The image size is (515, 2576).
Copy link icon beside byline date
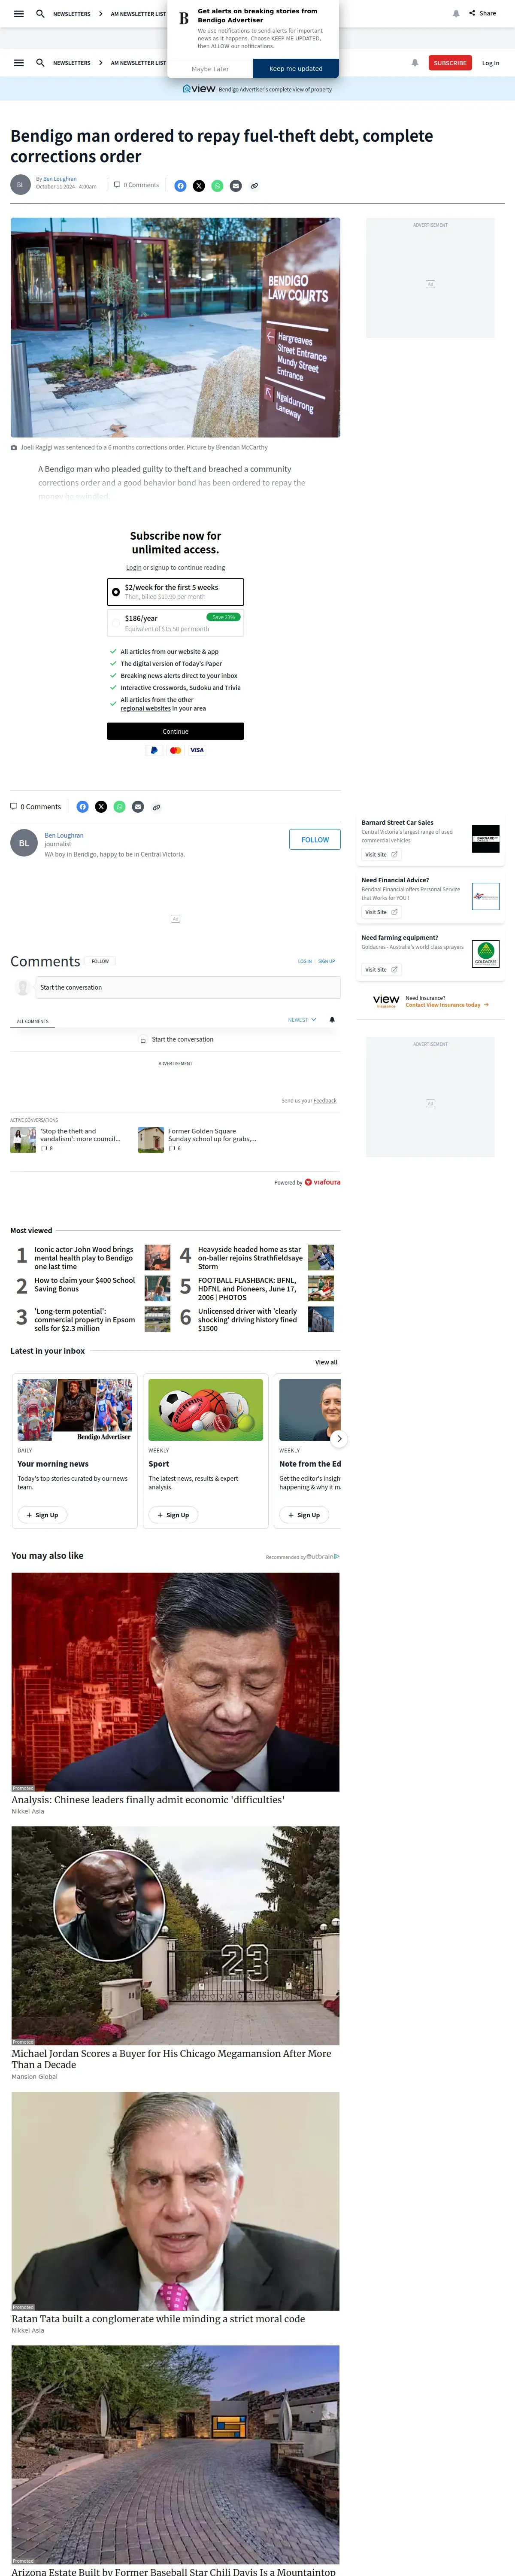[254, 186]
